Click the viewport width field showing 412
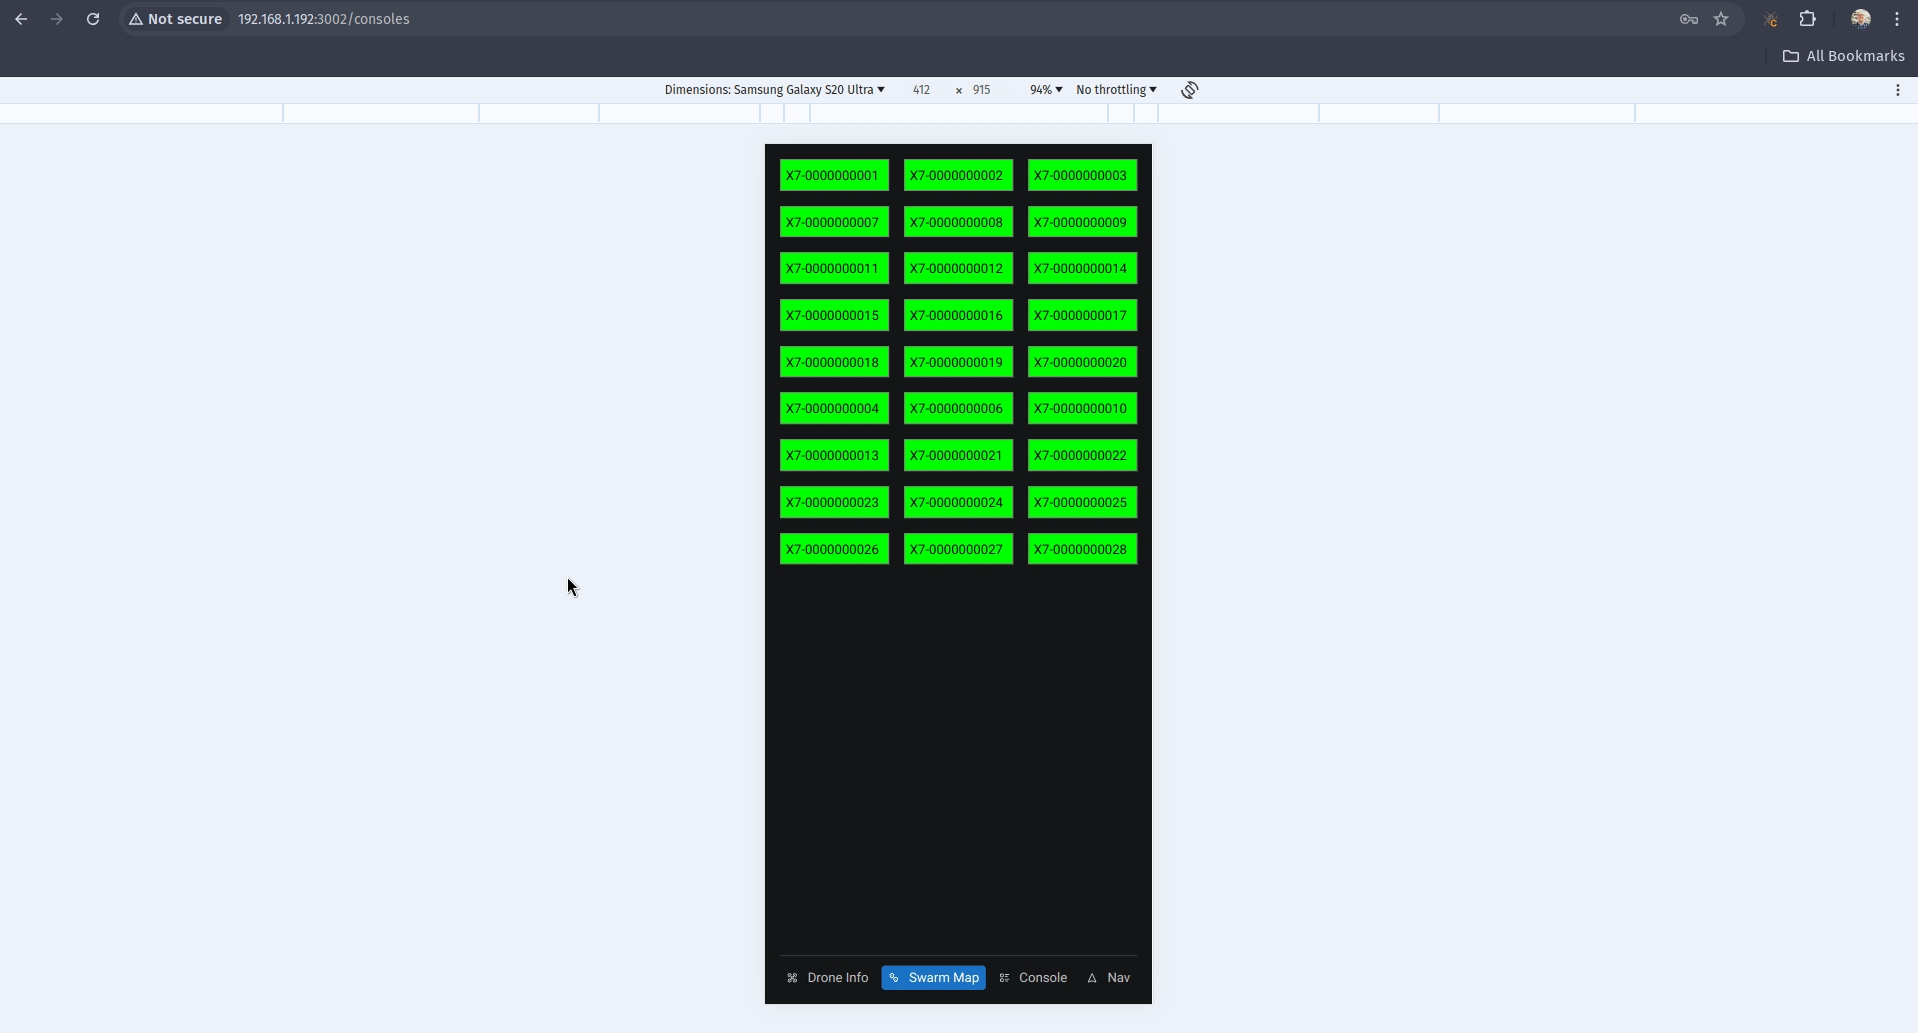The width and height of the screenshot is (1918, 1033). (x=921, y=90)
